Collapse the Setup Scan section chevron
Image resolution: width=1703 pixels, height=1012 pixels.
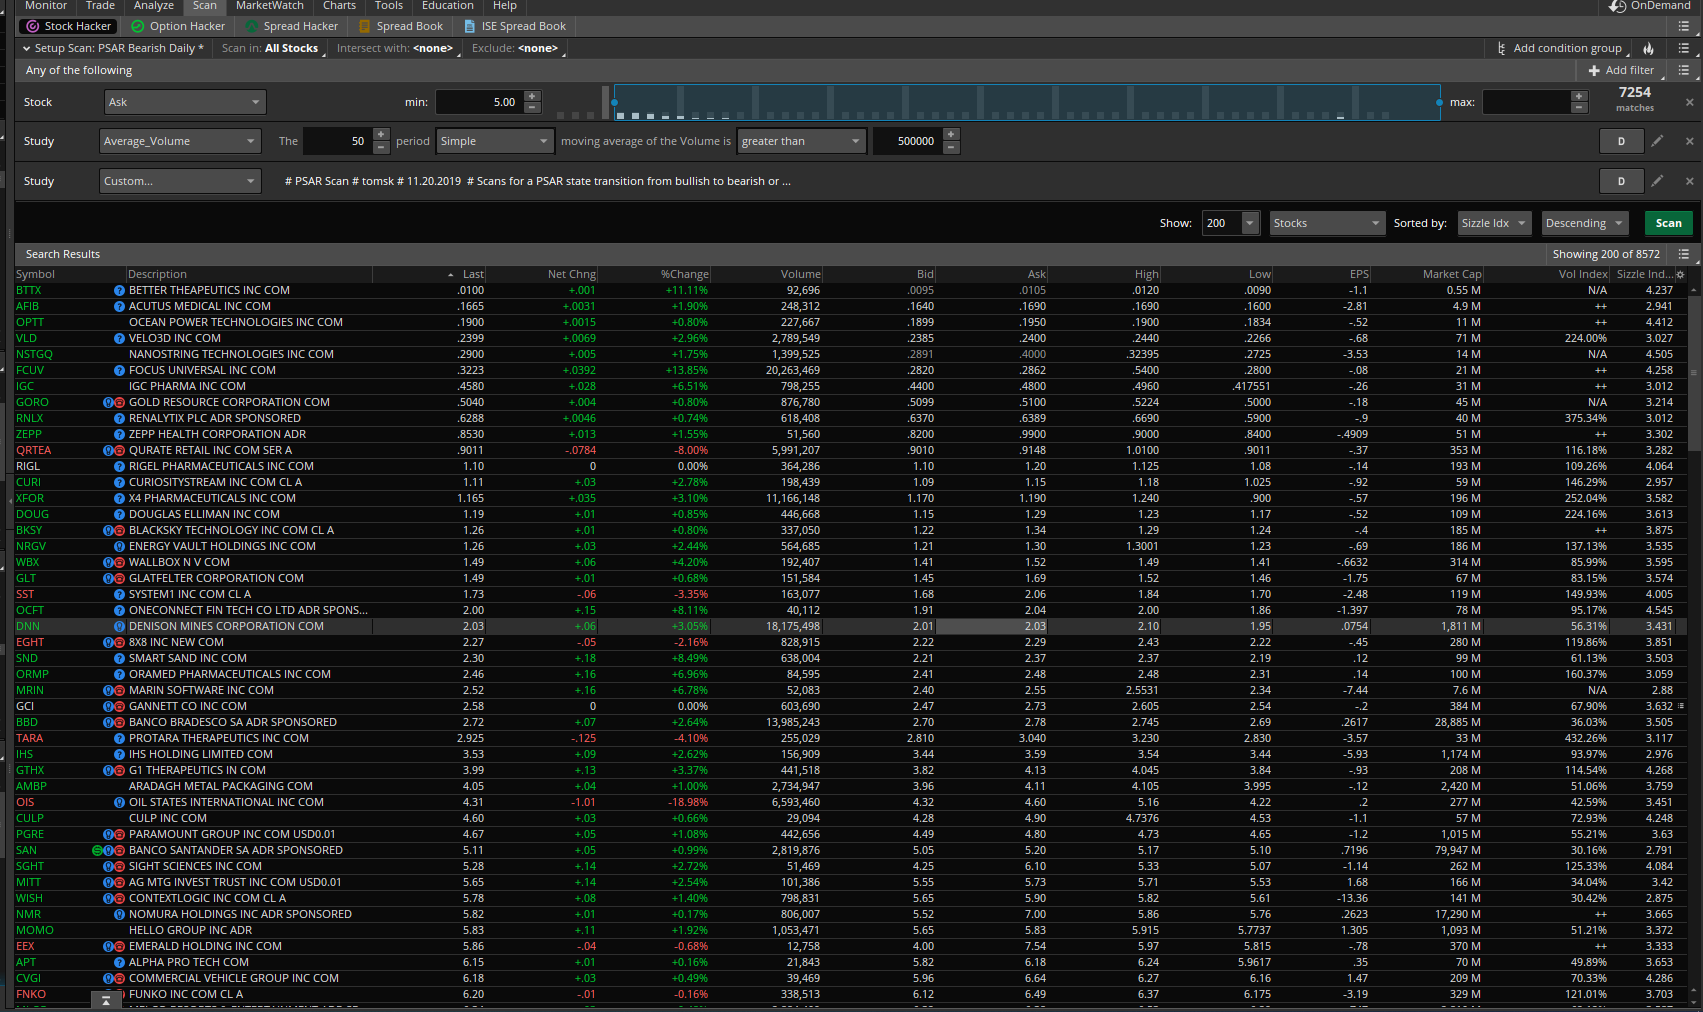point(26,48)
